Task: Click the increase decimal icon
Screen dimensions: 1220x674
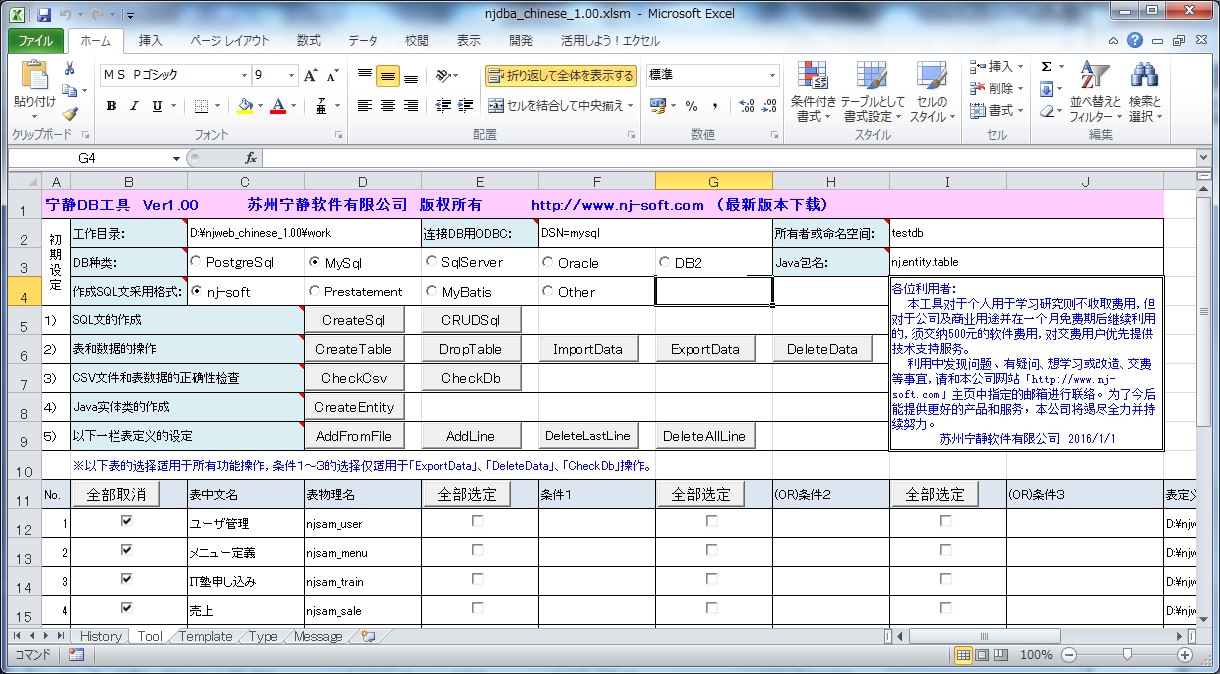Action: pyautogui.click(x=745, y=106)
